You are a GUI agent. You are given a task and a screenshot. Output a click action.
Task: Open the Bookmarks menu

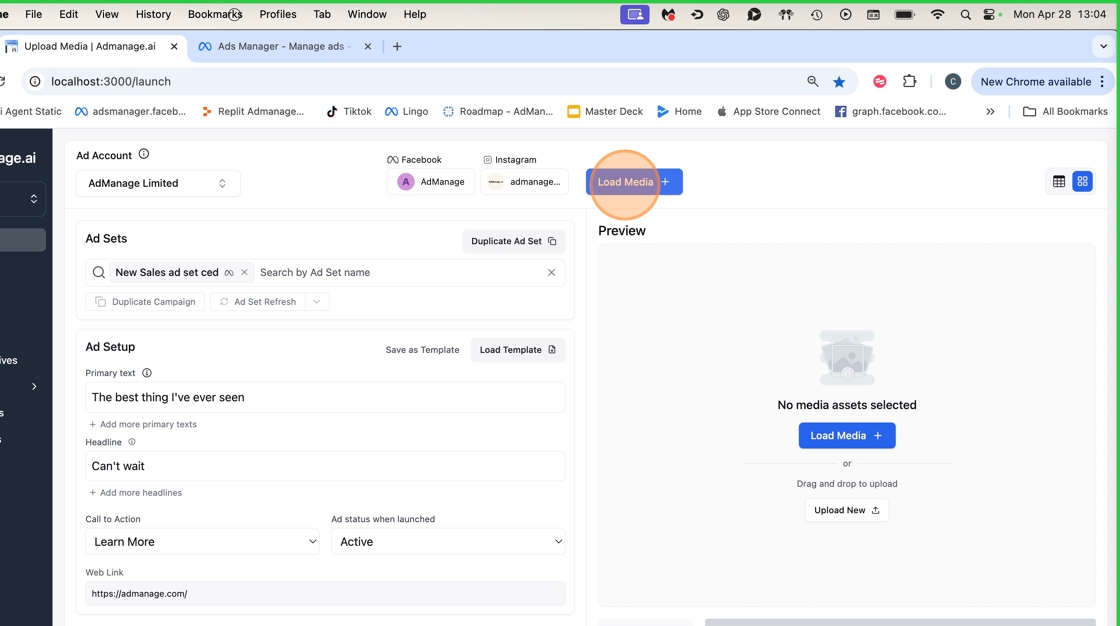point(215,14)
